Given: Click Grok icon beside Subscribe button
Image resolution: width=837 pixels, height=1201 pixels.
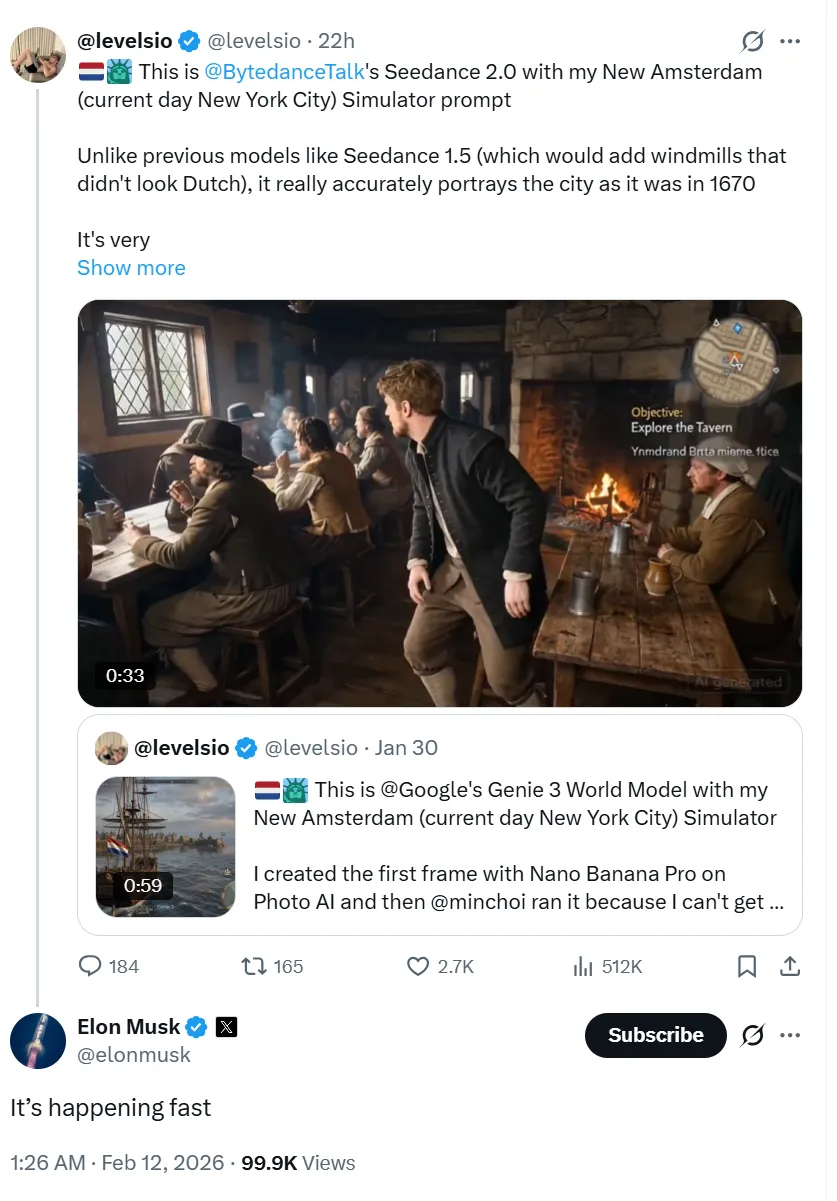Looking at the screenshot, I should point(753,1035).
